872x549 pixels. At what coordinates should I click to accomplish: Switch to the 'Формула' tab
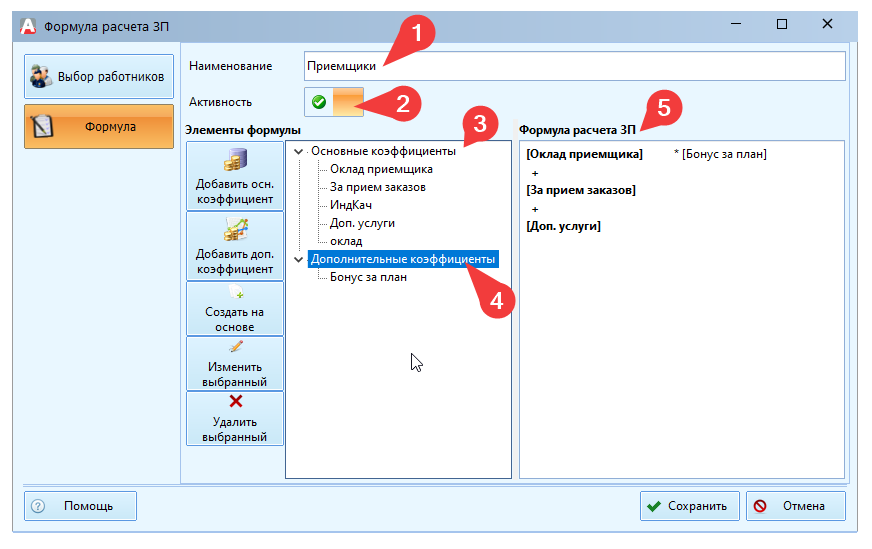coord(98,127)
